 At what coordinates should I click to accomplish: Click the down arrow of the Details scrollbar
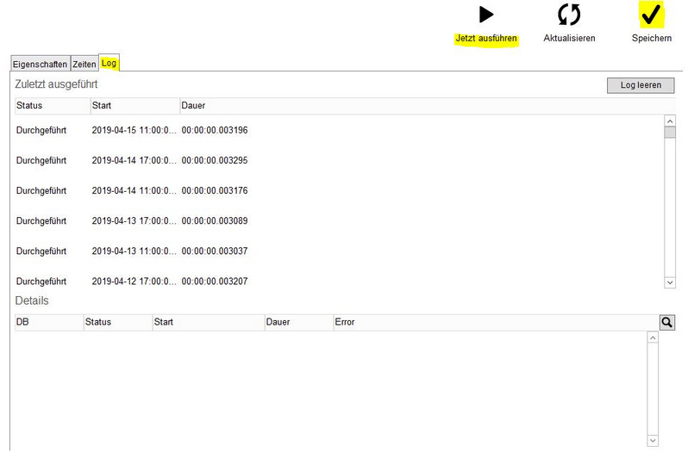(x=653, y=440)
